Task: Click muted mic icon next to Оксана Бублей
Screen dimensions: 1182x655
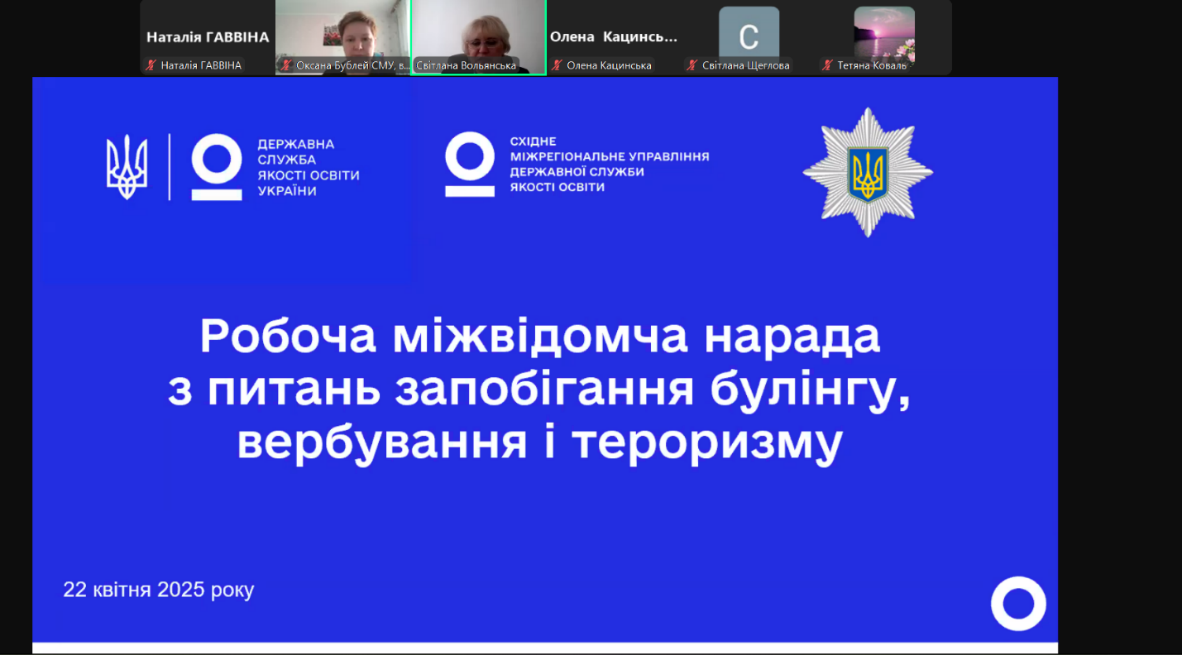Action: (286, 66)
